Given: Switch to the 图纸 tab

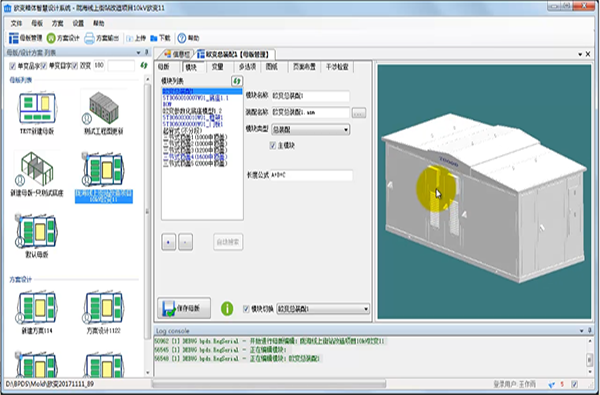Looking at the screenshot, I should click(272, 67).
